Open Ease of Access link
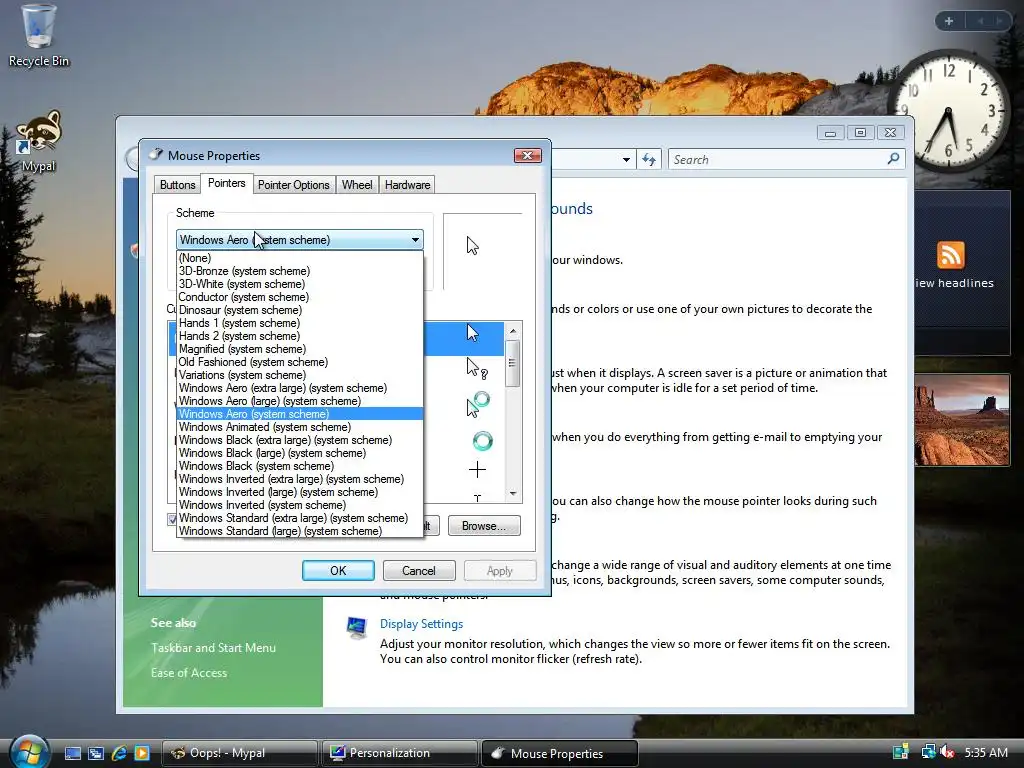The image size is (1024, 768). [189, 673]
